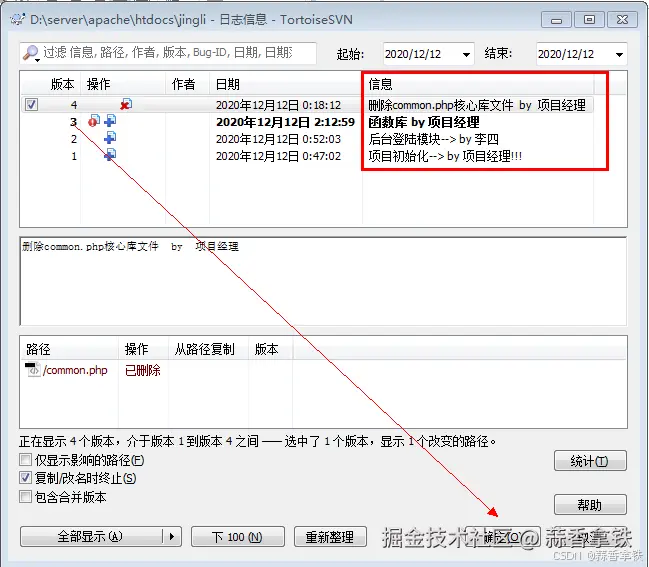Viewport: 649px width, 567px height.
Task: Click the blue added action icon in revision 3
Action: (110, 121)
